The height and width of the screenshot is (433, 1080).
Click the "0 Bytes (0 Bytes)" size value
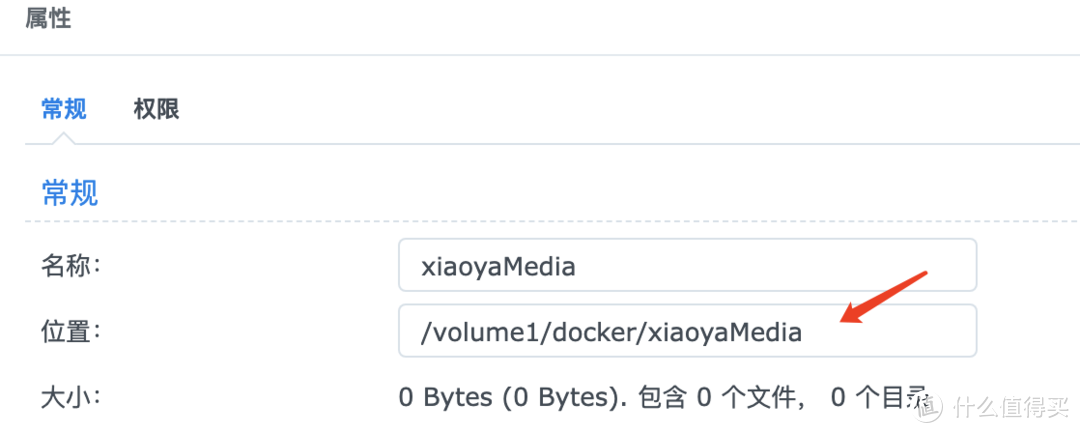click(x=505, y=398)
